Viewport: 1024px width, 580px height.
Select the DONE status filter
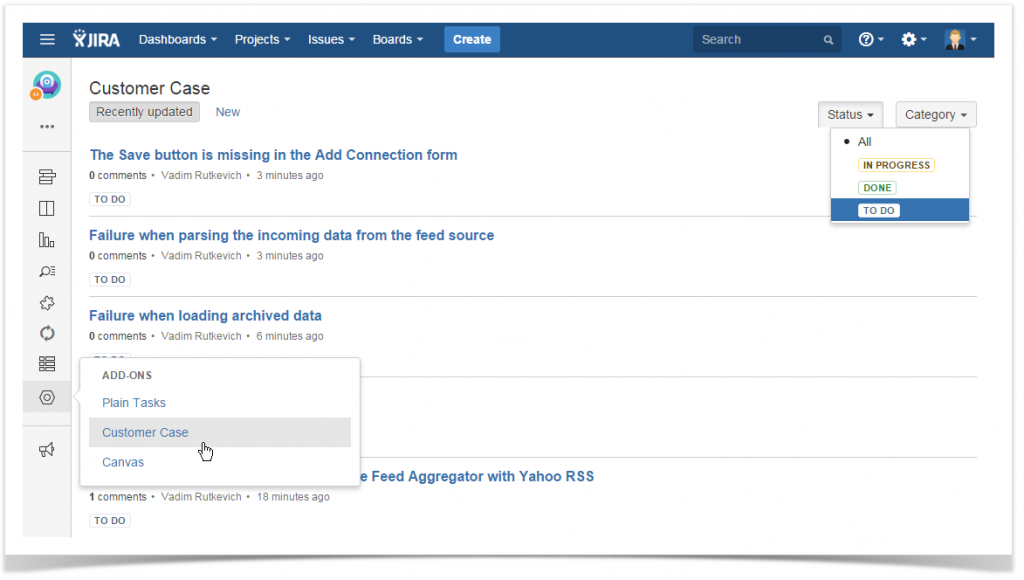(877, 187)
